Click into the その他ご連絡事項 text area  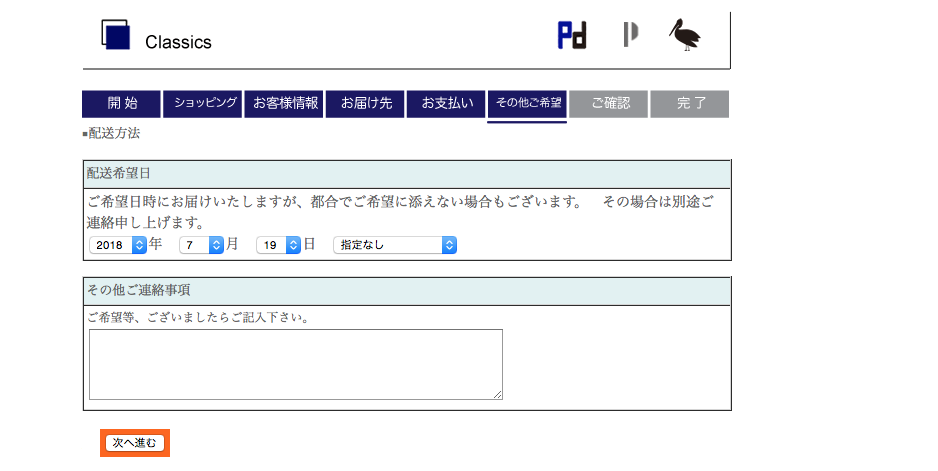[296, 364]
